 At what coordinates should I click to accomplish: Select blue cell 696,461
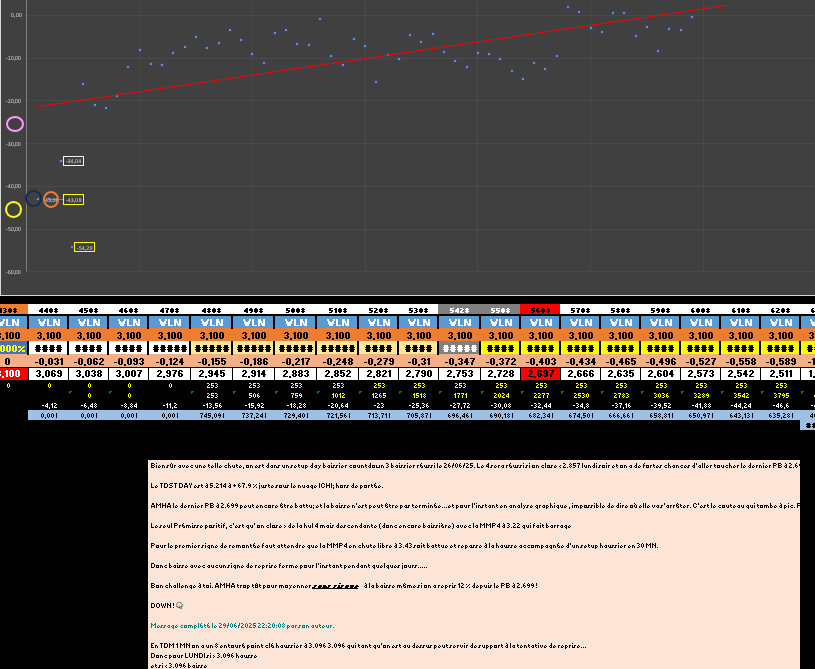[459, 415]
